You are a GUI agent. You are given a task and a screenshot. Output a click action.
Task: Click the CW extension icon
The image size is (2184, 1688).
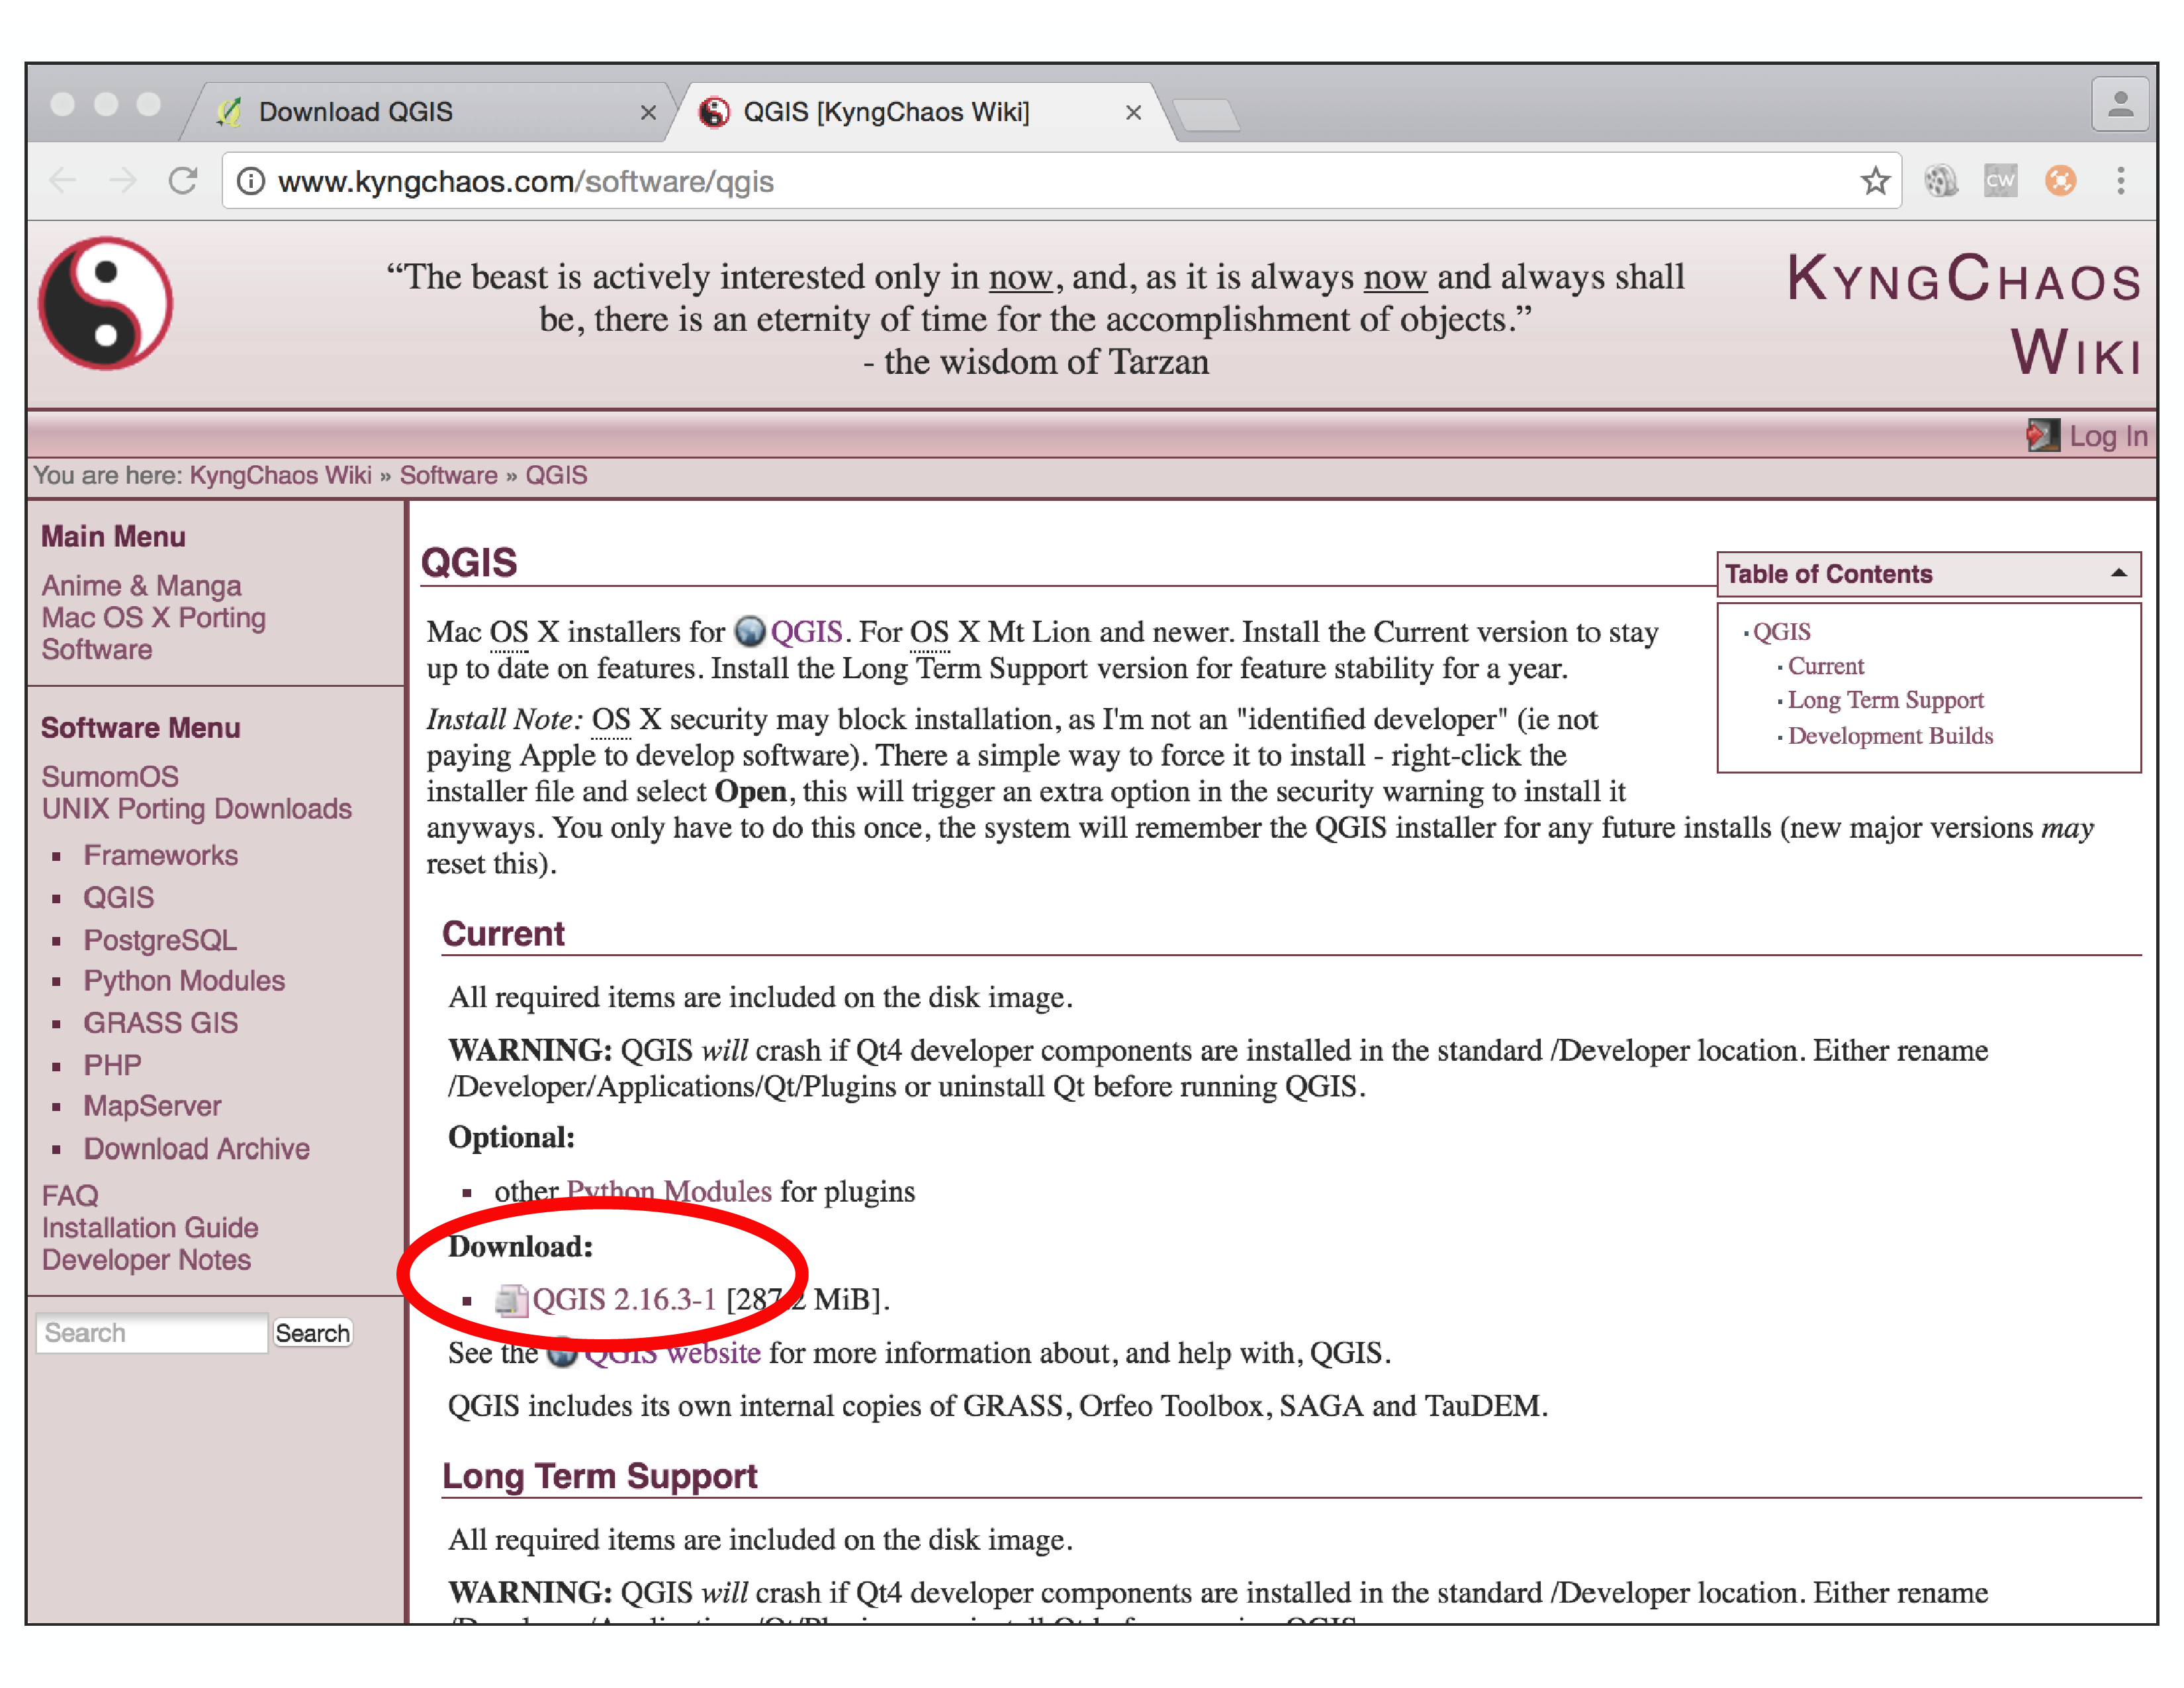(2001, 181)
